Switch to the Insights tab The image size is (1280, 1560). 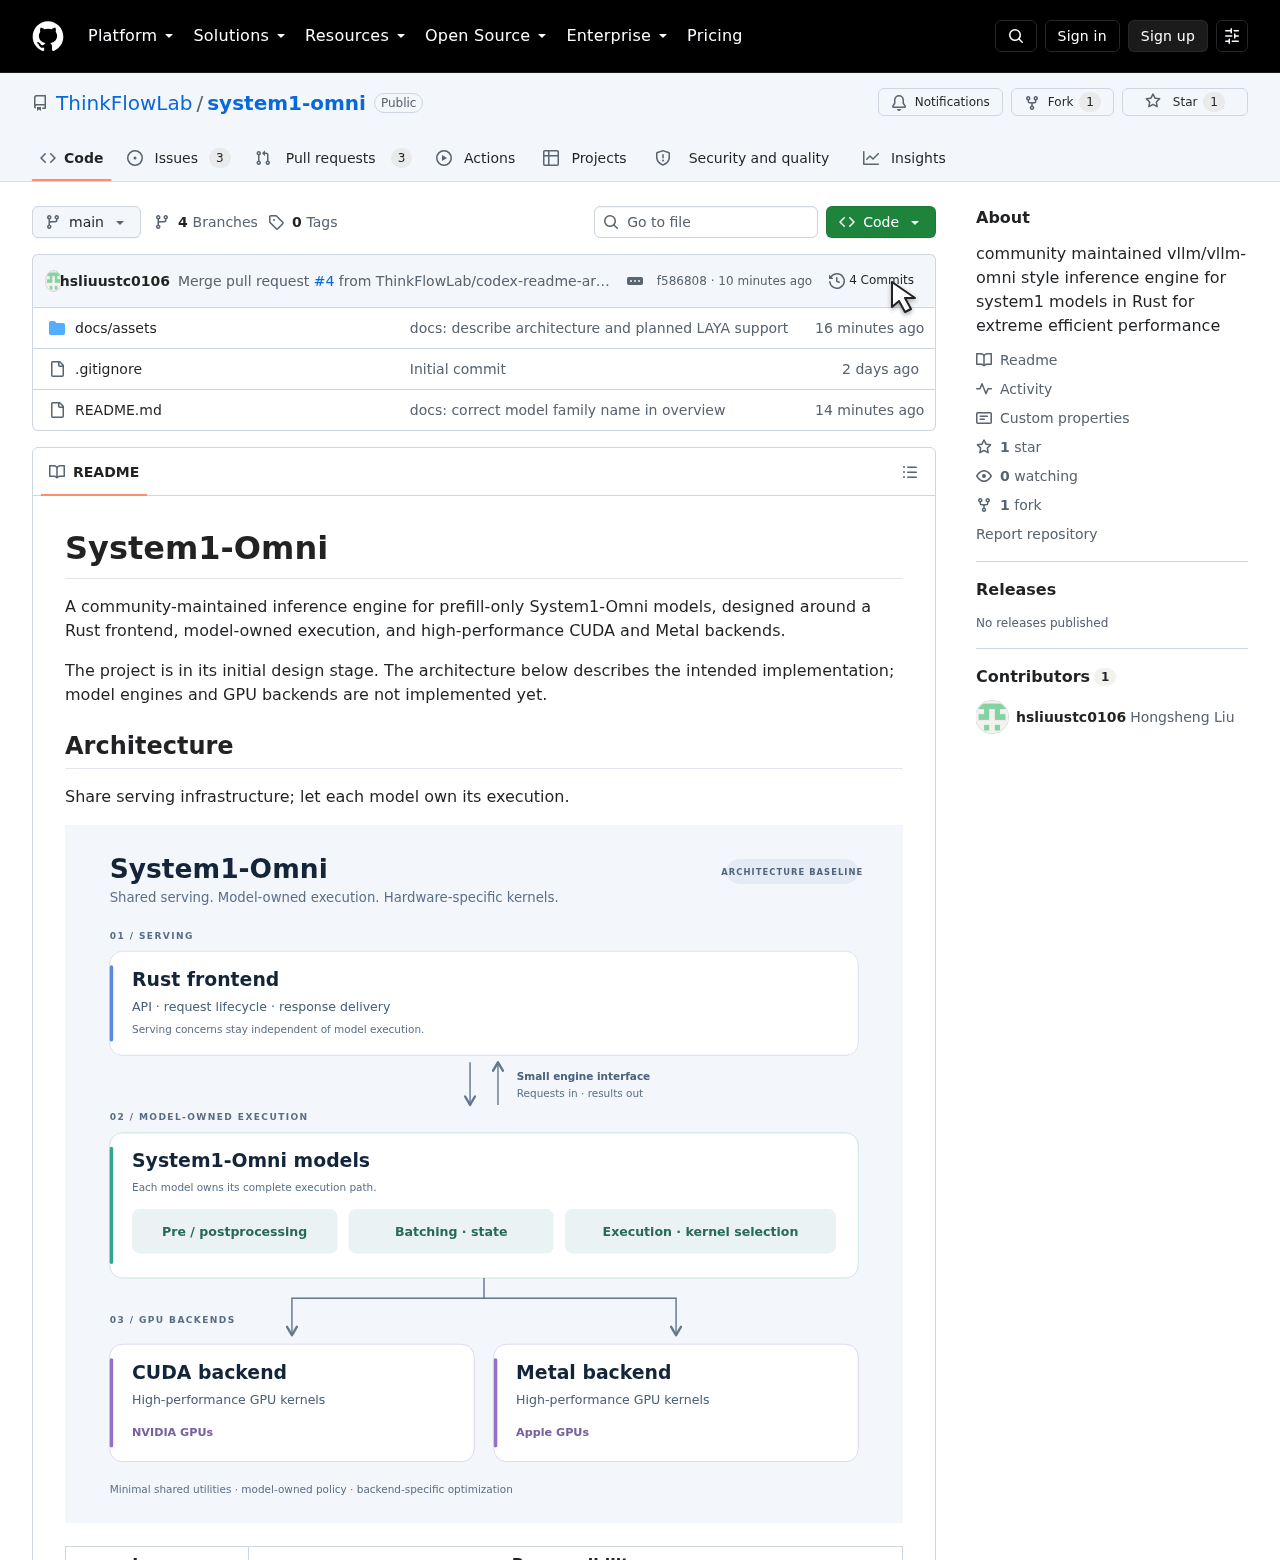pyautogui.click(x=904, y=158)
